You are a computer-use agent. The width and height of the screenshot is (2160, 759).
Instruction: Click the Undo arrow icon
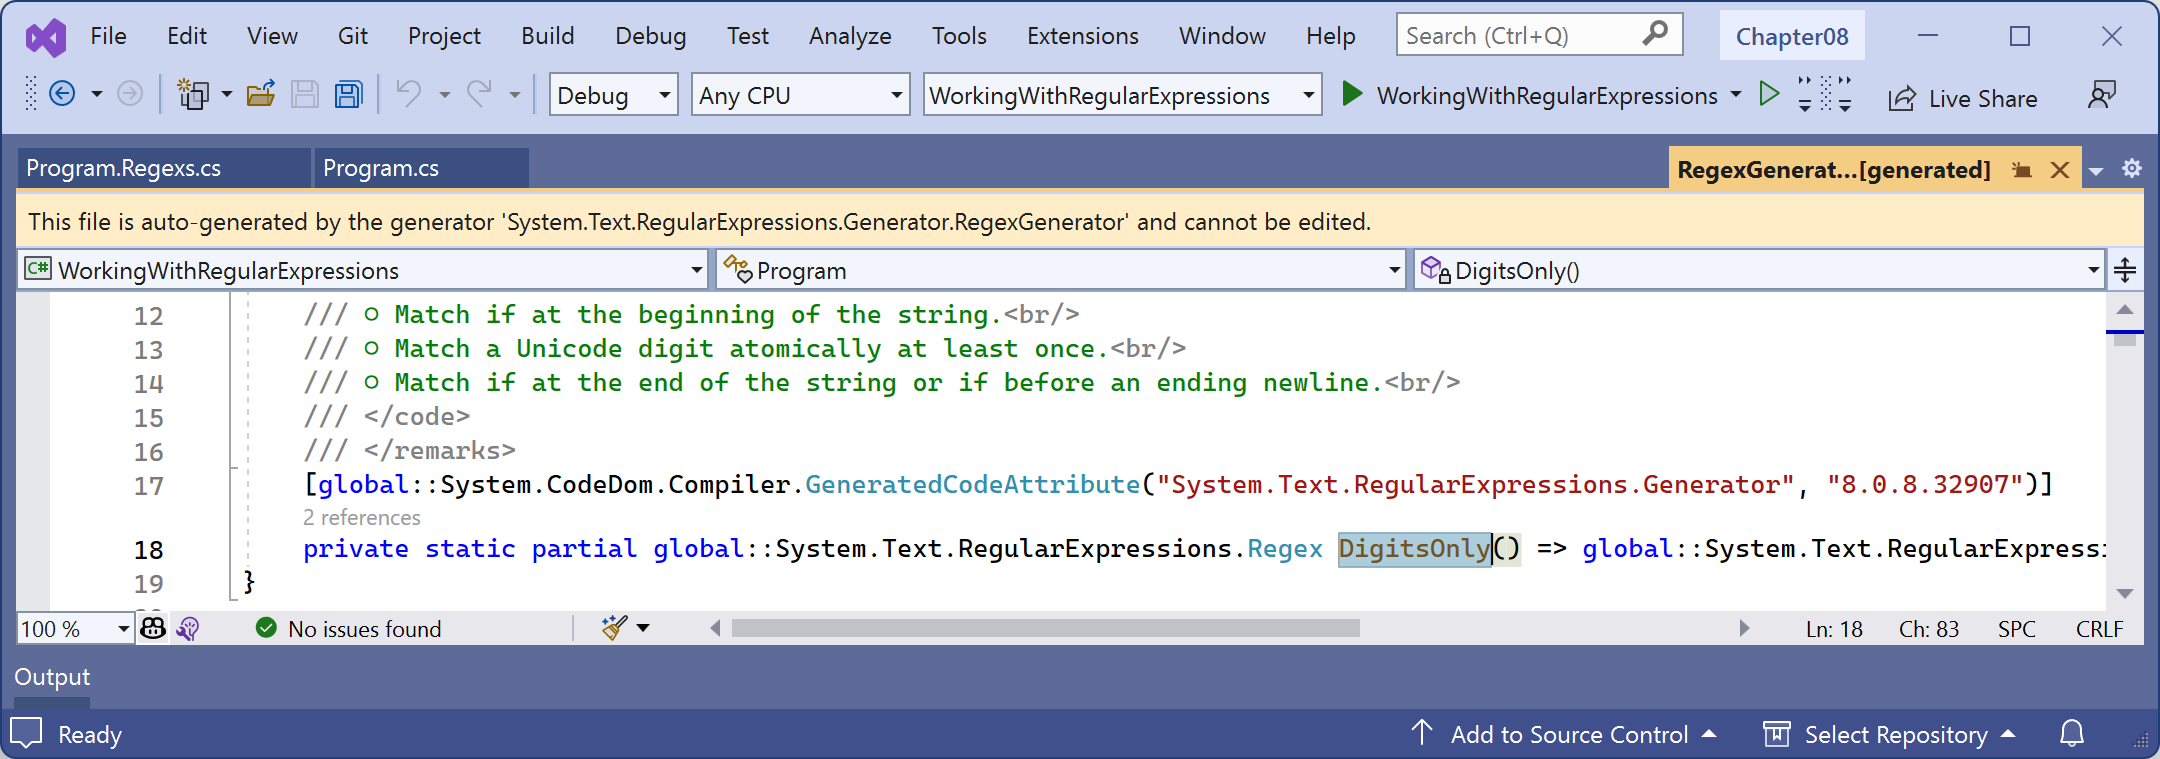tap(408, 94)
